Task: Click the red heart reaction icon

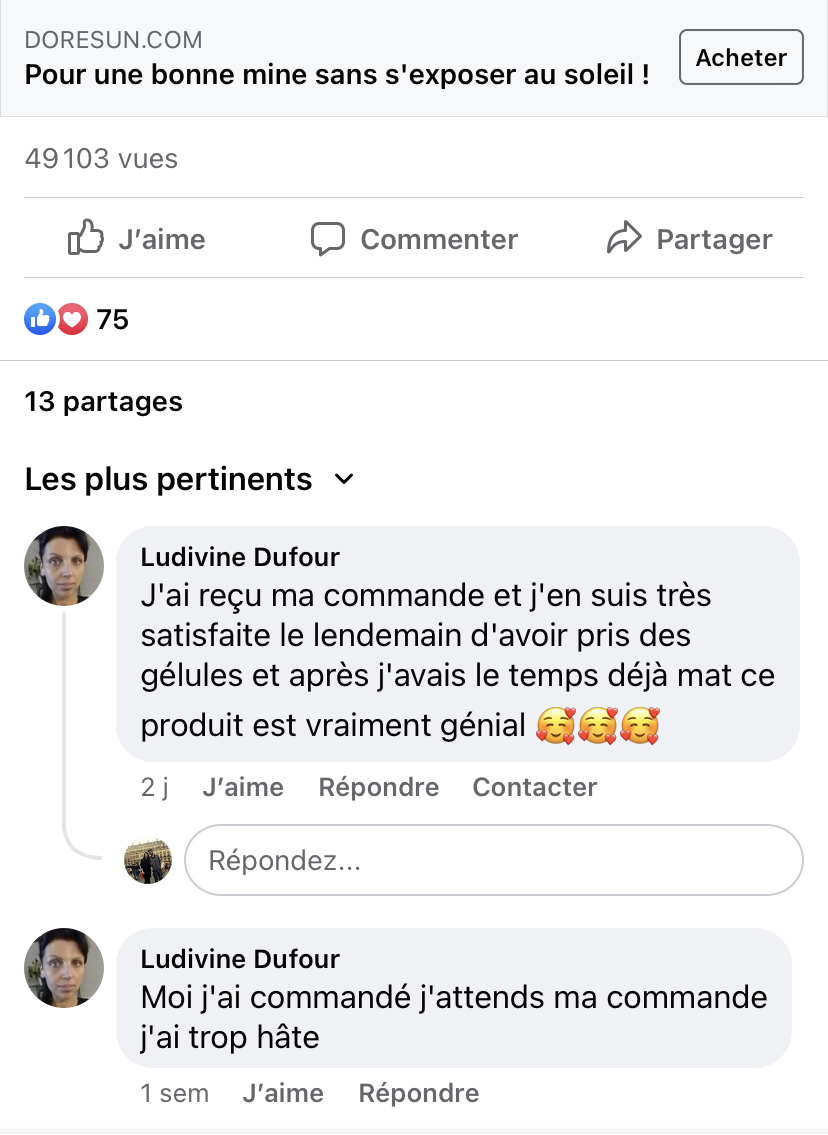Action: tap(72, 319)
